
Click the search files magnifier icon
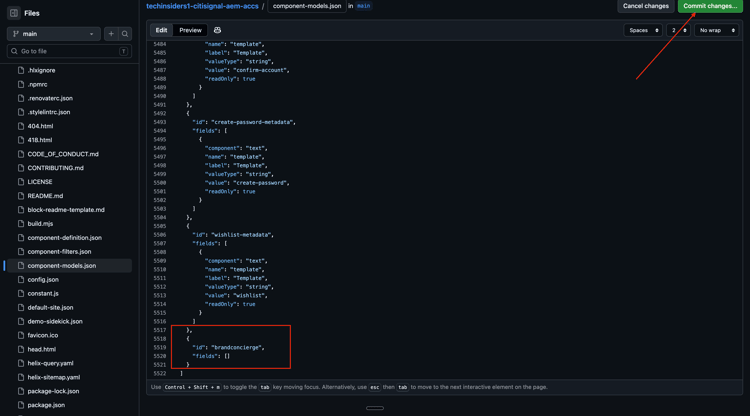(x=125, y=34)
